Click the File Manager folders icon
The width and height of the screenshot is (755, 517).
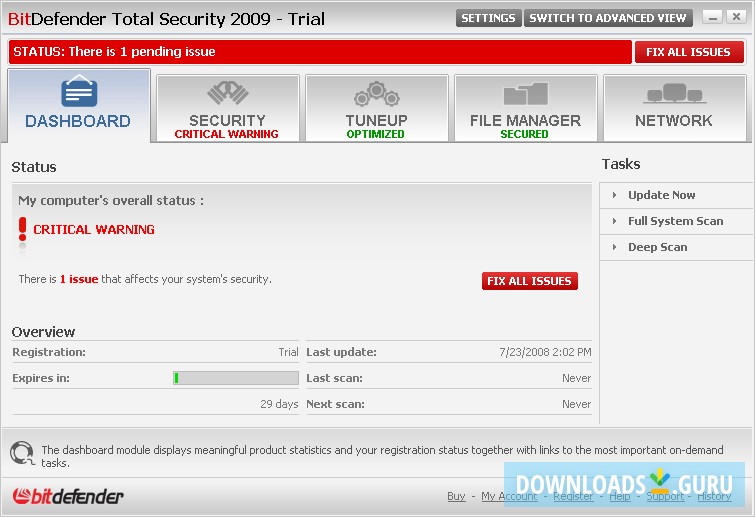tap(525, 94)
